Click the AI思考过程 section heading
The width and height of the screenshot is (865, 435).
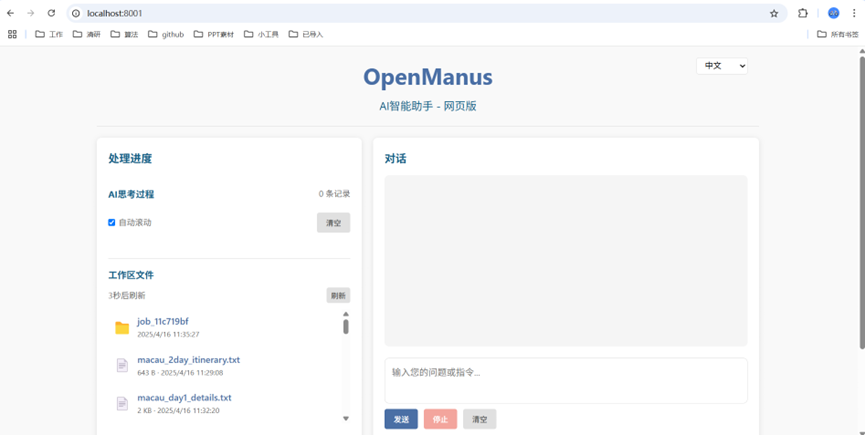coord(131,194)
